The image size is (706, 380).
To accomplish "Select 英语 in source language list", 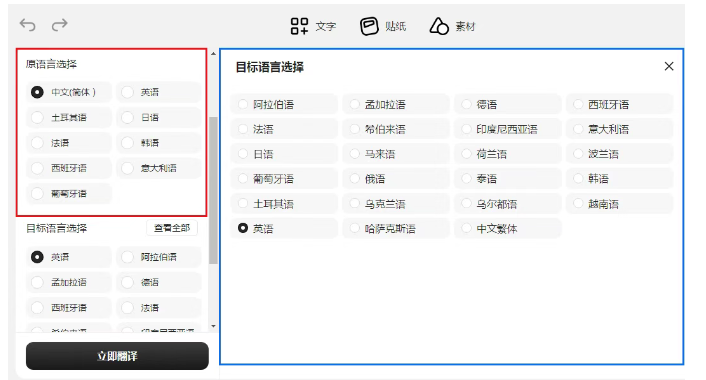I will pyautogui.click(x=158, y=92).
